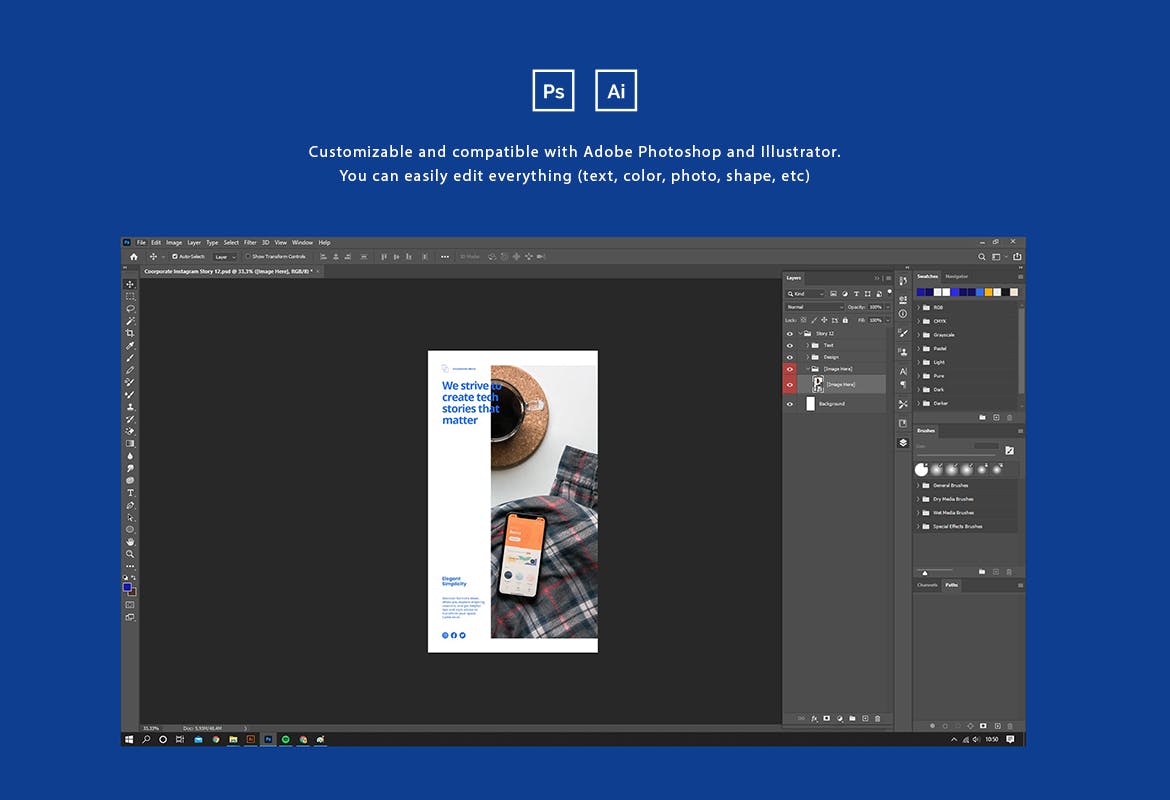This screenshot has width=1170, height=800.
Task: Activate the Eyedropper tool
Action: tap(130, 346)
